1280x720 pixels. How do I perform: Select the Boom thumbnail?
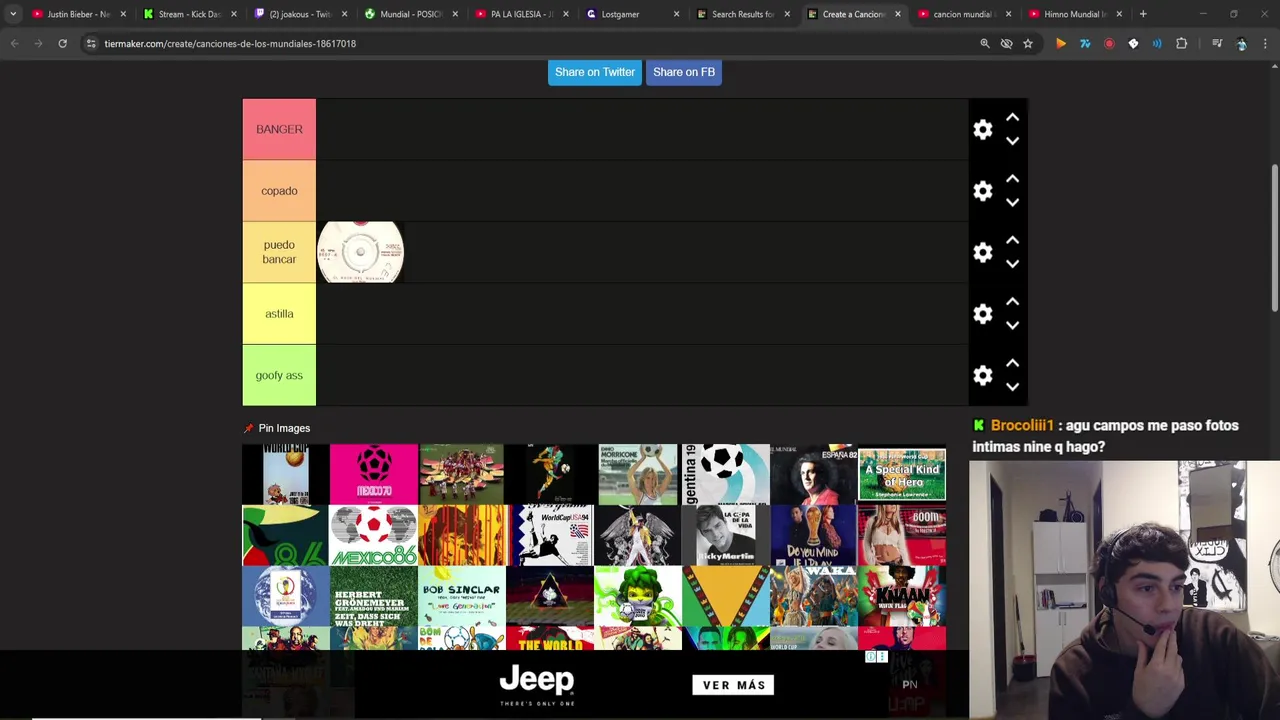(902, 535)
